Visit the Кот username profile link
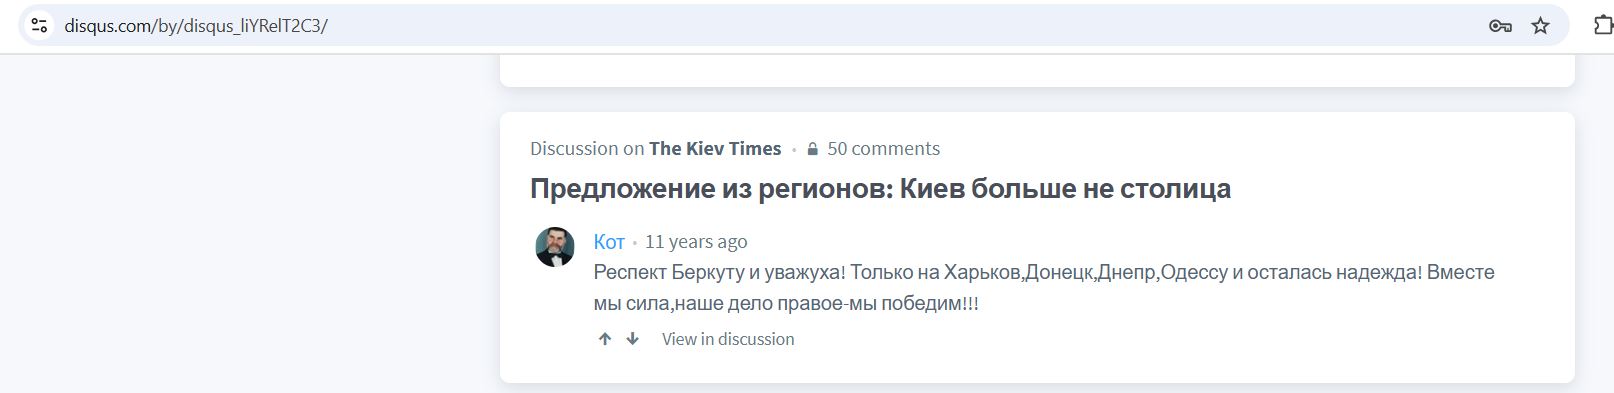Image resolution: width=1614 pixels, height=393 pixels. (x=609, y=242)
